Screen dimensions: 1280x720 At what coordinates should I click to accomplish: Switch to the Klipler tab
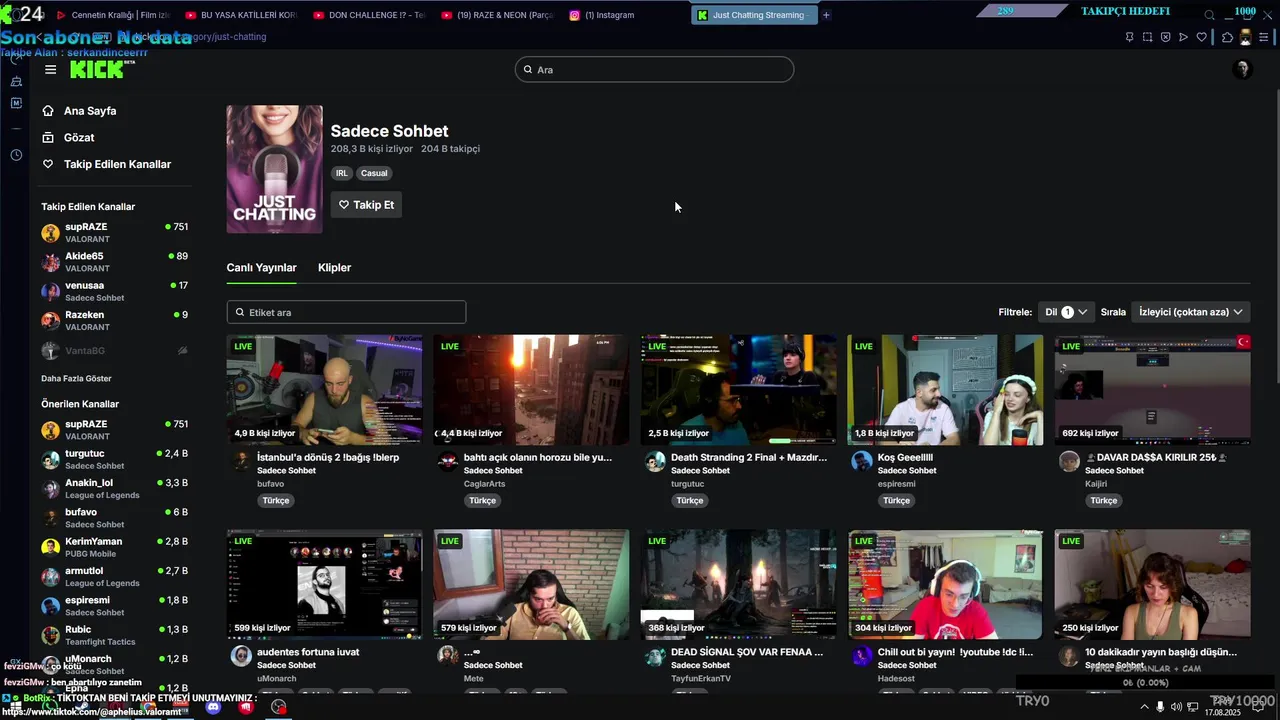334,267
